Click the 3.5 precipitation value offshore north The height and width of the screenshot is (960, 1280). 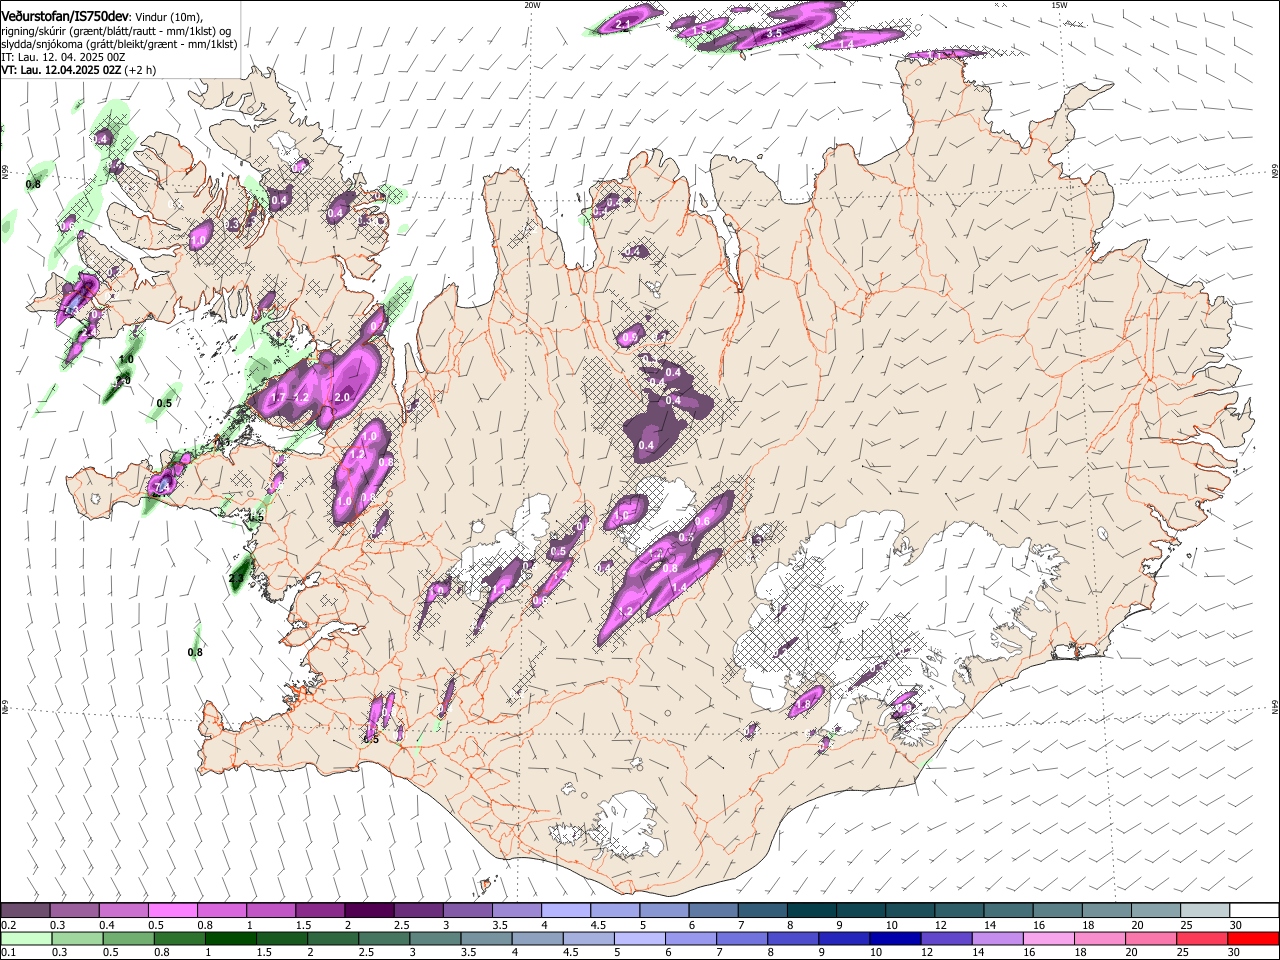773,34
